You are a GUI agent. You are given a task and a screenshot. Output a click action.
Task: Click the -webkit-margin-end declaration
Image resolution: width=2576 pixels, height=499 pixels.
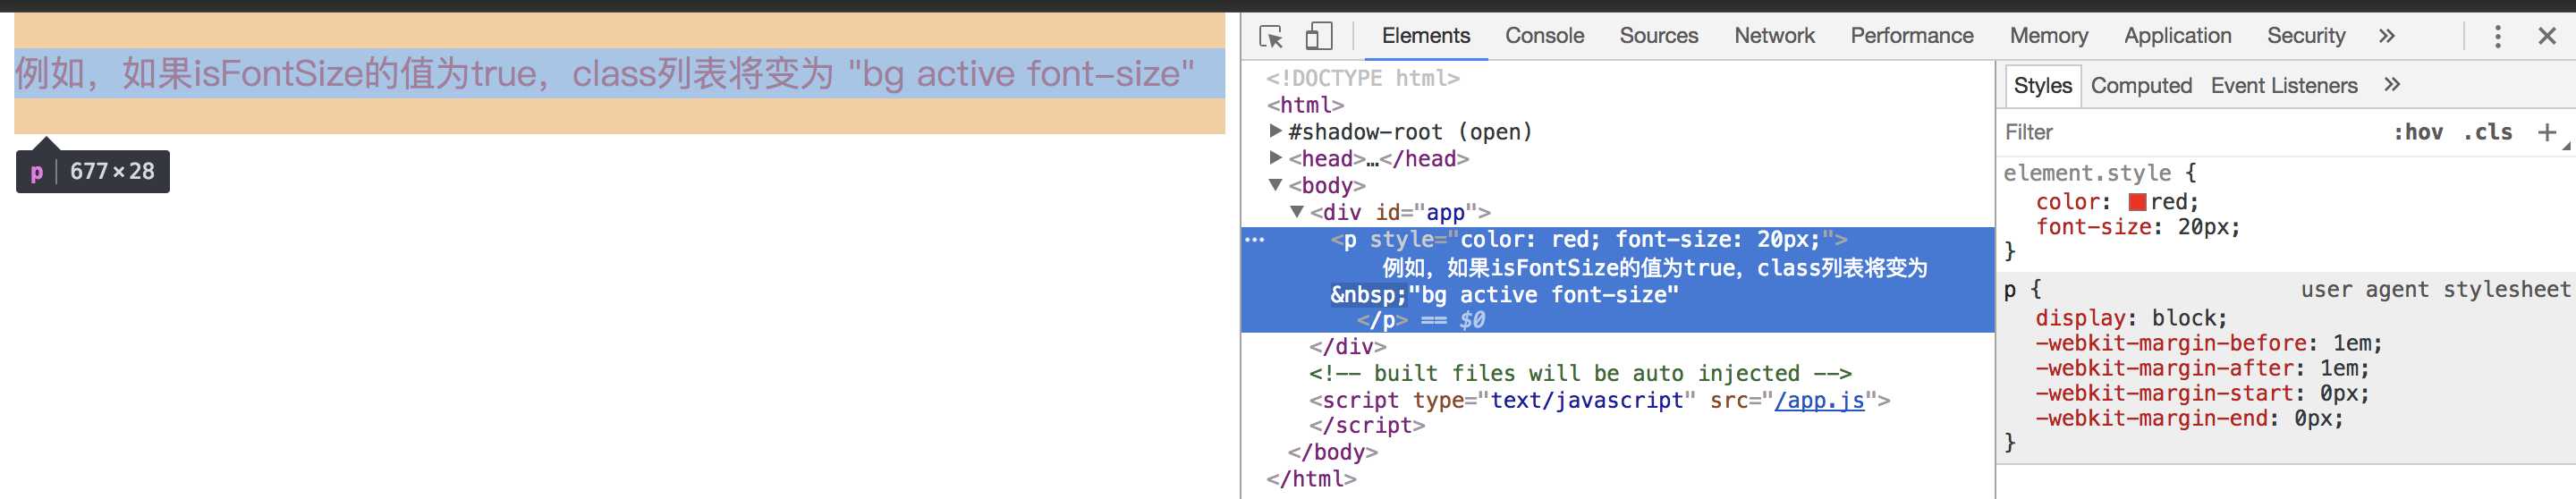click(2189, 418)
